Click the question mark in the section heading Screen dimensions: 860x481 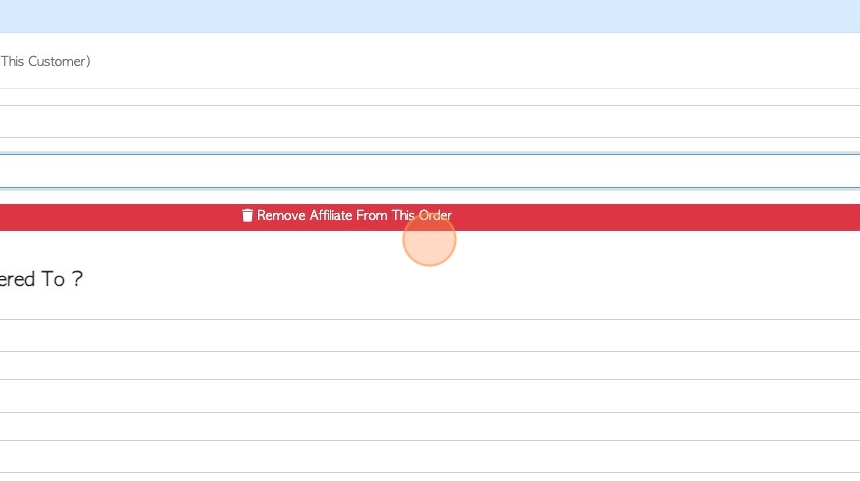point(77,279)
